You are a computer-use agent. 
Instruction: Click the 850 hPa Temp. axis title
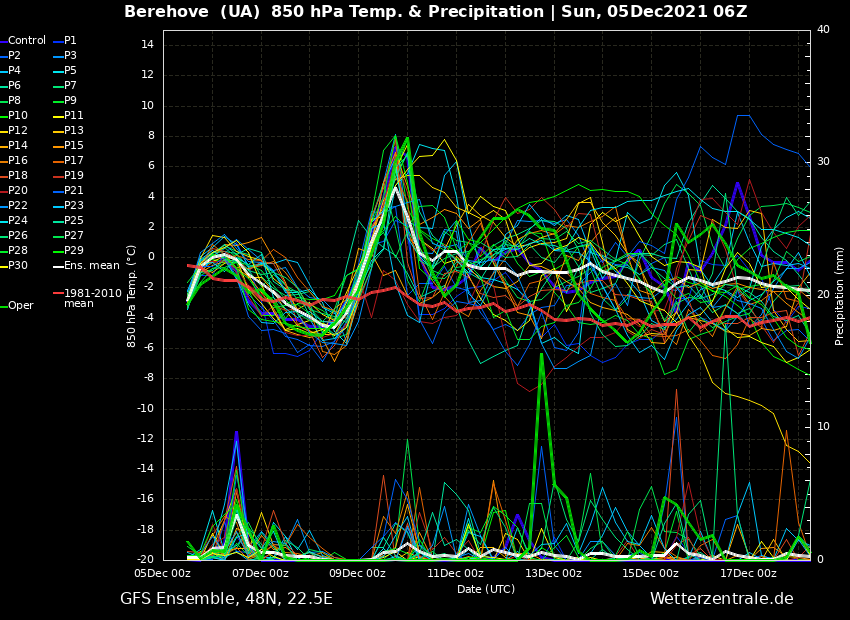point(132,295)
